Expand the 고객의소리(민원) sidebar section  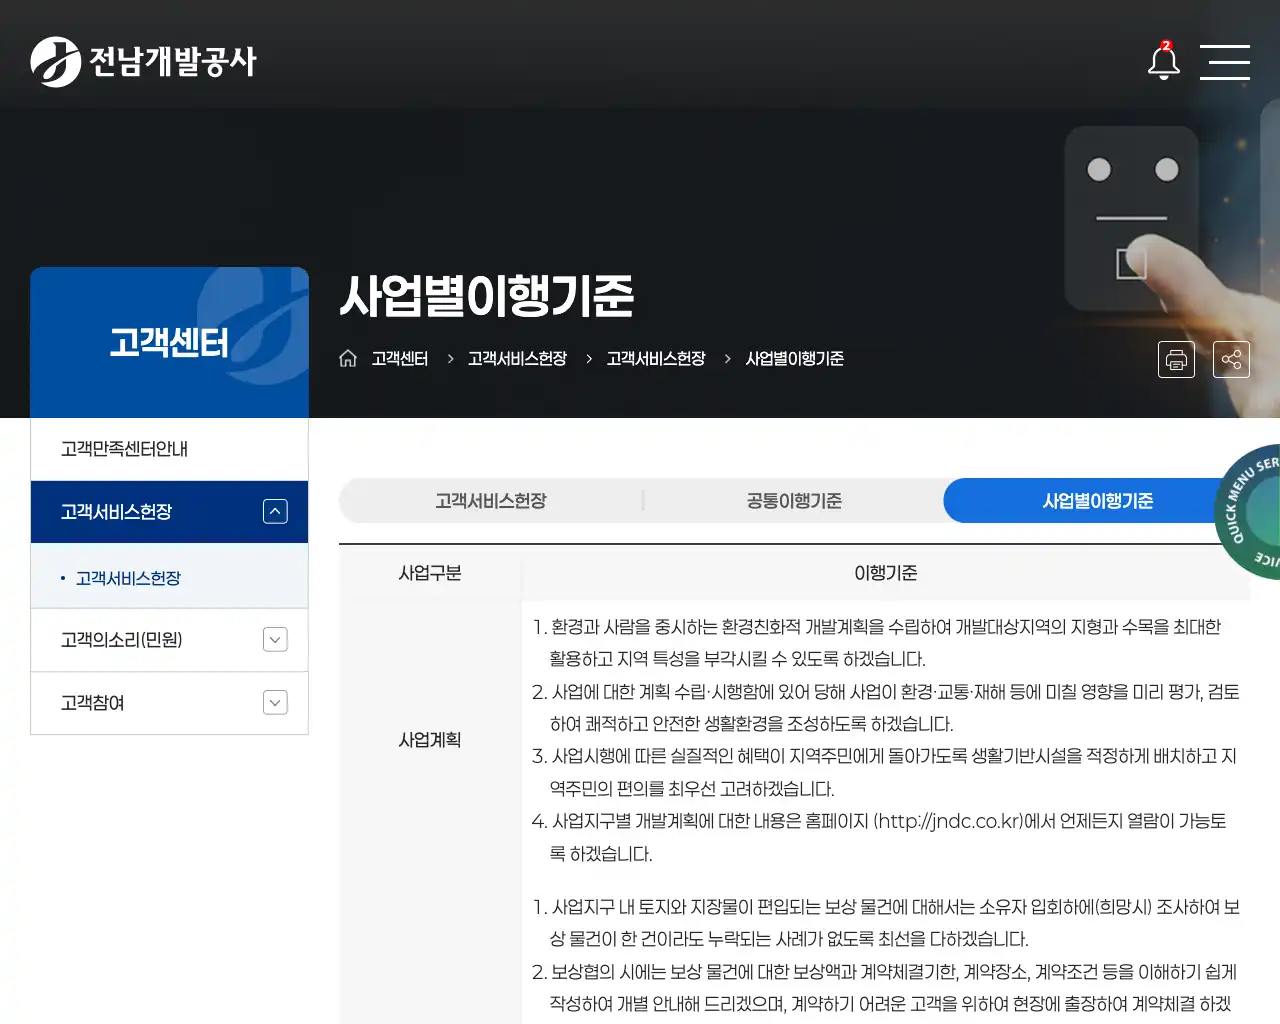tap(275, 639)
